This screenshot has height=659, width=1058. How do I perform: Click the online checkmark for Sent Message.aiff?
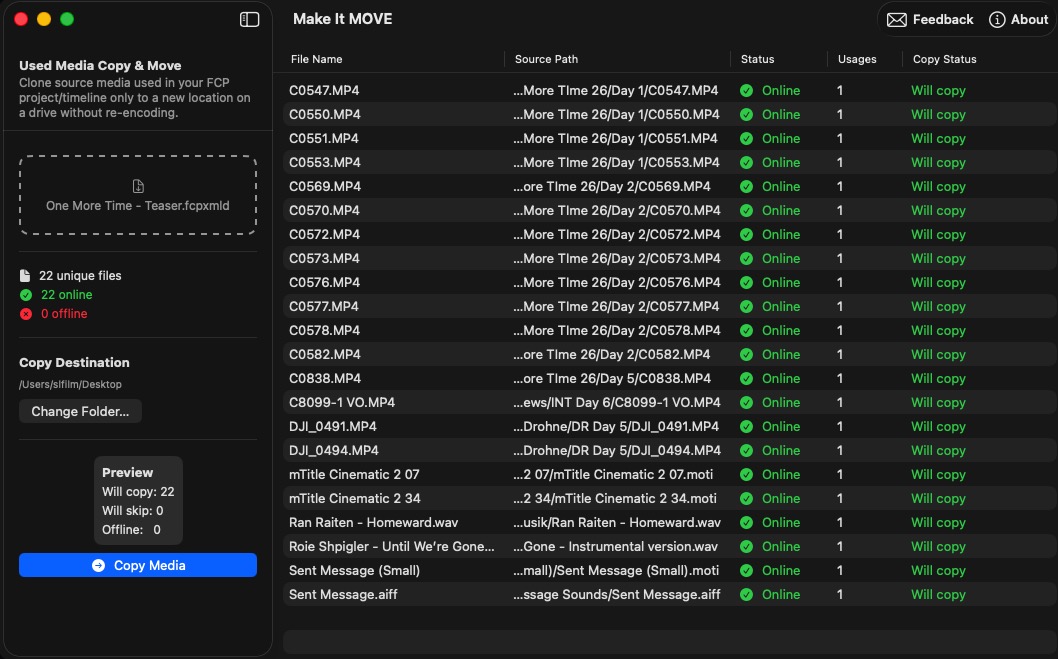[746, 594]
